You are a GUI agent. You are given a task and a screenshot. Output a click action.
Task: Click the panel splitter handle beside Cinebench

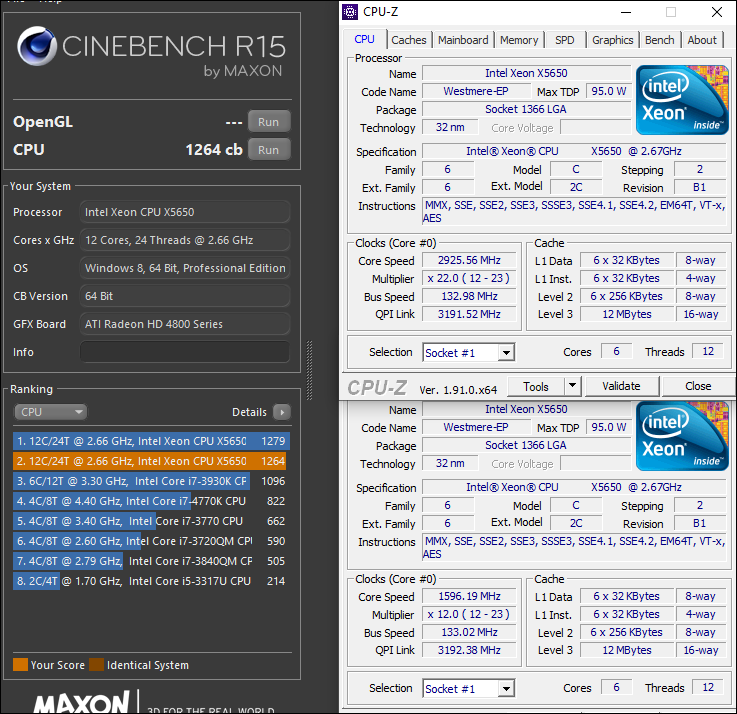click(309, 370)
